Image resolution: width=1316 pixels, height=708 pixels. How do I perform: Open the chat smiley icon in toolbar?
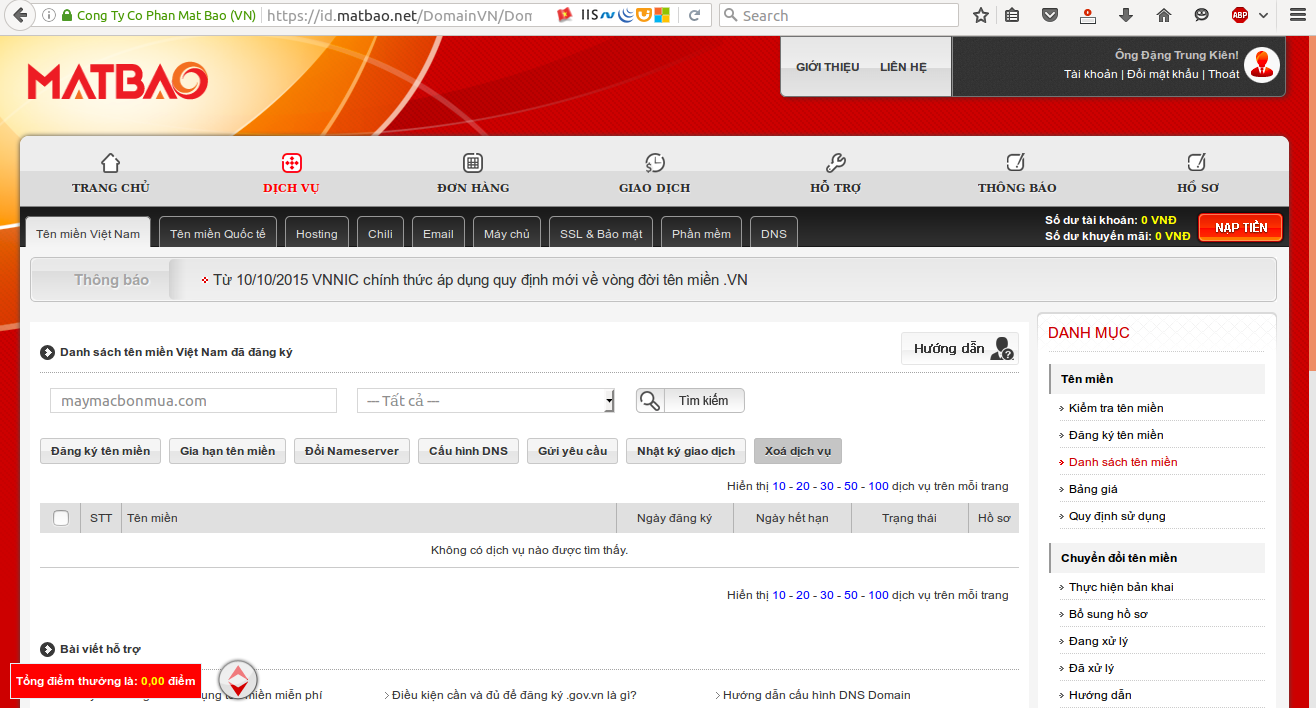pyautogui.click(x=1201, y=15)
